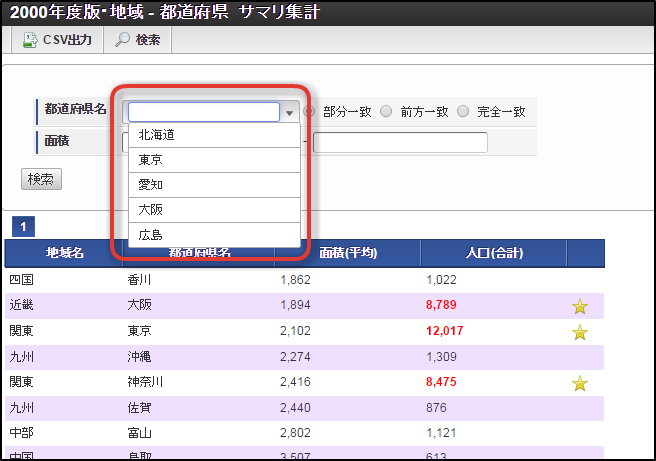This screenshot has width=656, height=461.
Task: Click the 東京 cell in the results table
Action: pyautogui.click(x=139, y=331)
